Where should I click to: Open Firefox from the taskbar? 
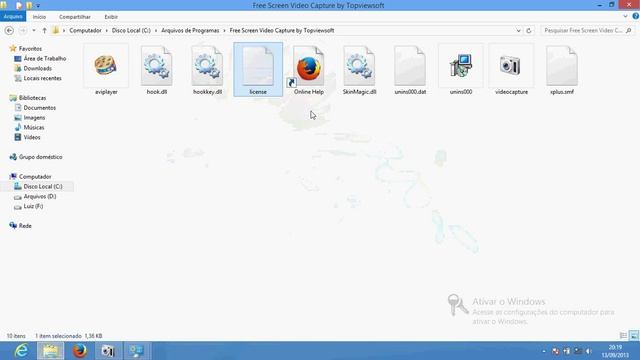[80, 351]
